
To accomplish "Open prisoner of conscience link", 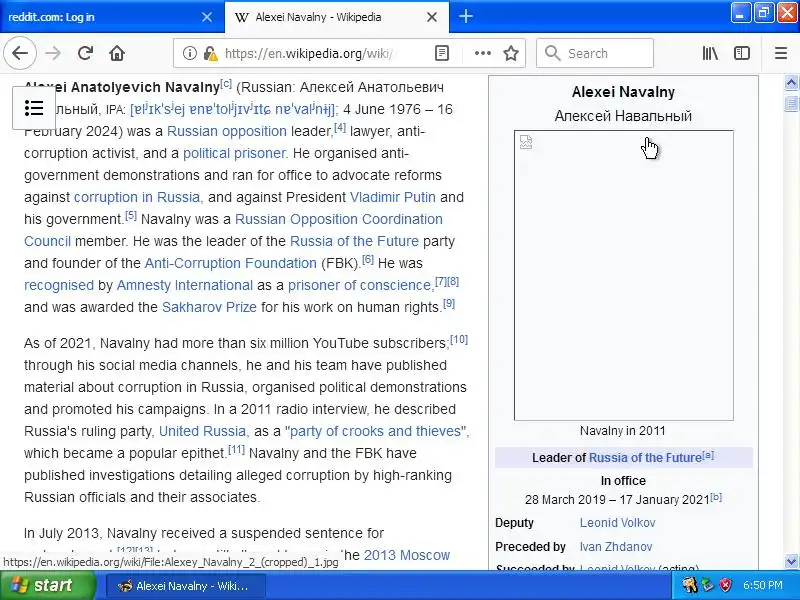I will [360, 285].
